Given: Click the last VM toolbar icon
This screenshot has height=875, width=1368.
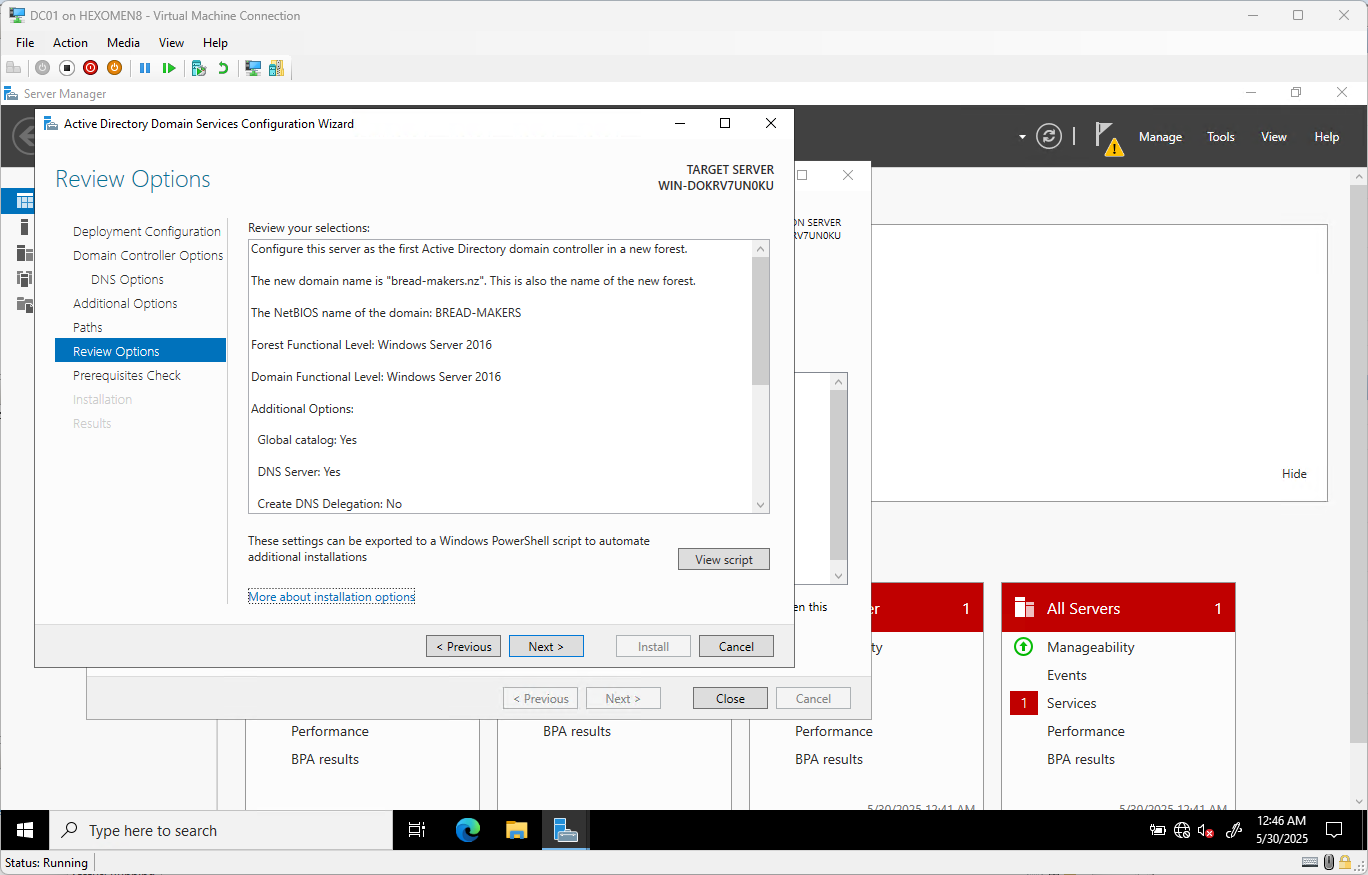Looking at the screenshot, I should point(276,68).
